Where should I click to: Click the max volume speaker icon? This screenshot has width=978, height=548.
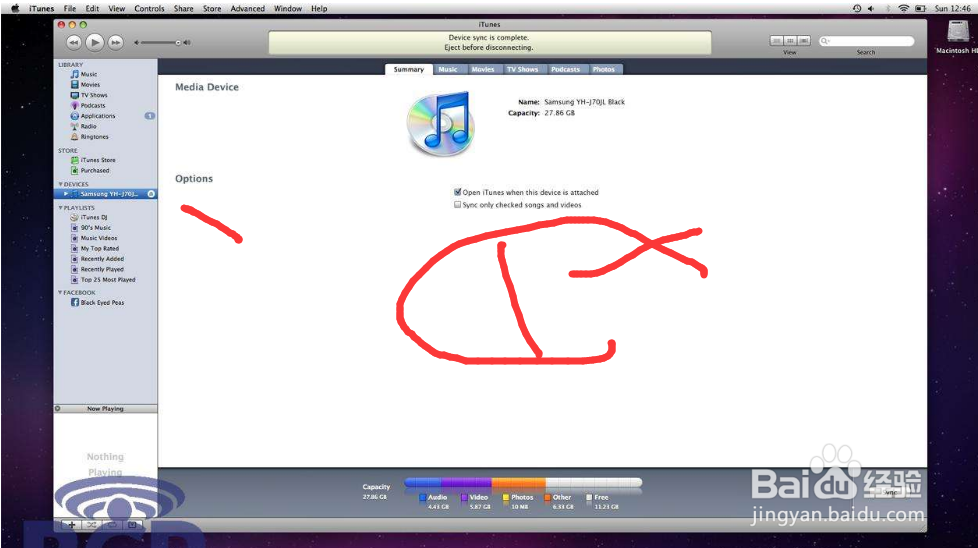tap(186, 42)
